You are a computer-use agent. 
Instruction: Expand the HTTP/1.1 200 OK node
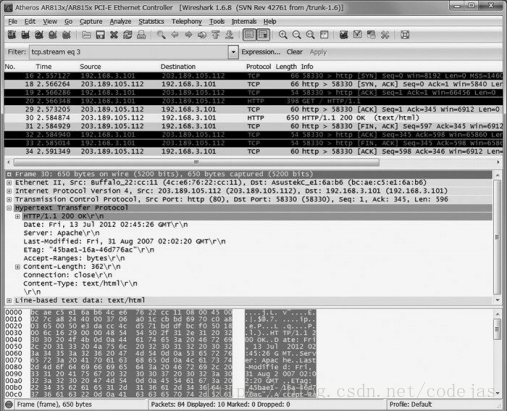coord(17,216)
